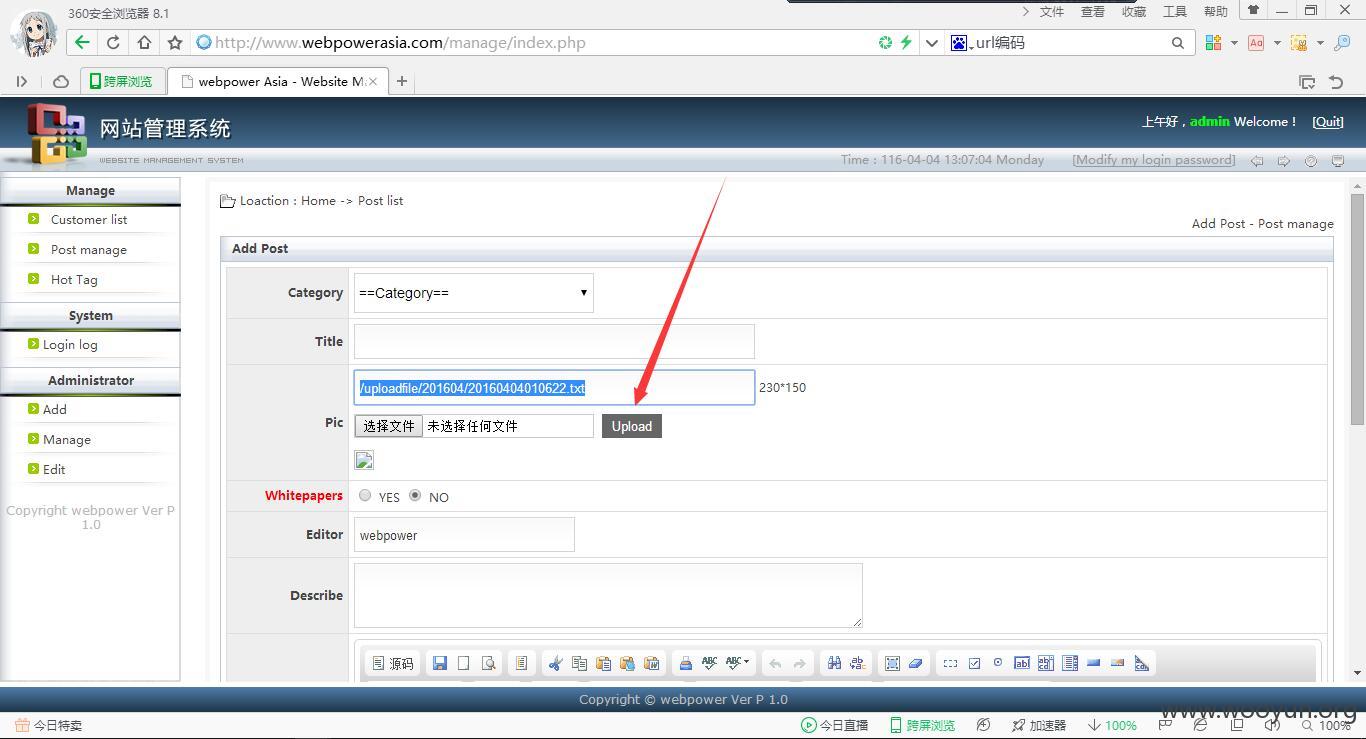
Task: Open Manage under Administrator
Action: 67,440
